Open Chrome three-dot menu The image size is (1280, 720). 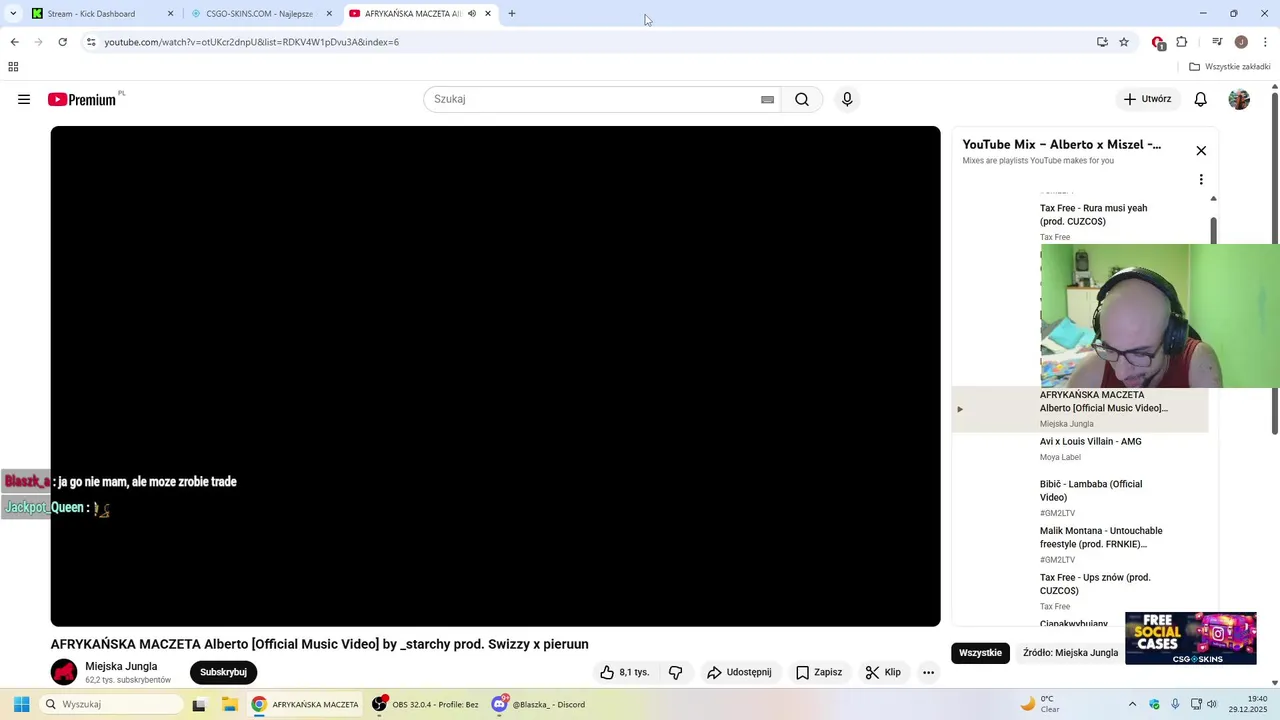point(1265,42)
